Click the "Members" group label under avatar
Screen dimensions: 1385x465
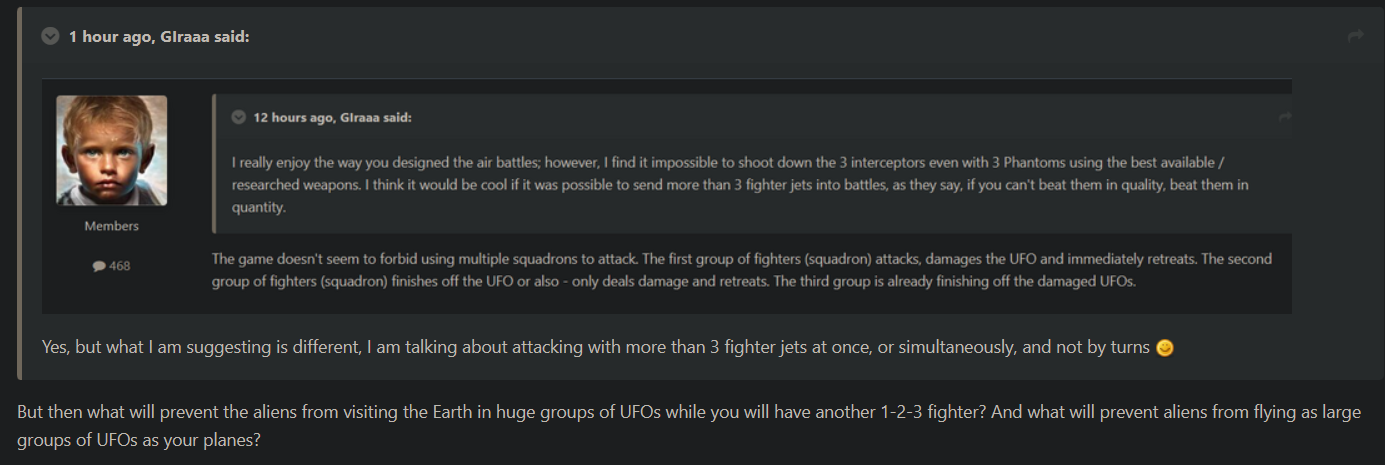[x=111, y=226]
